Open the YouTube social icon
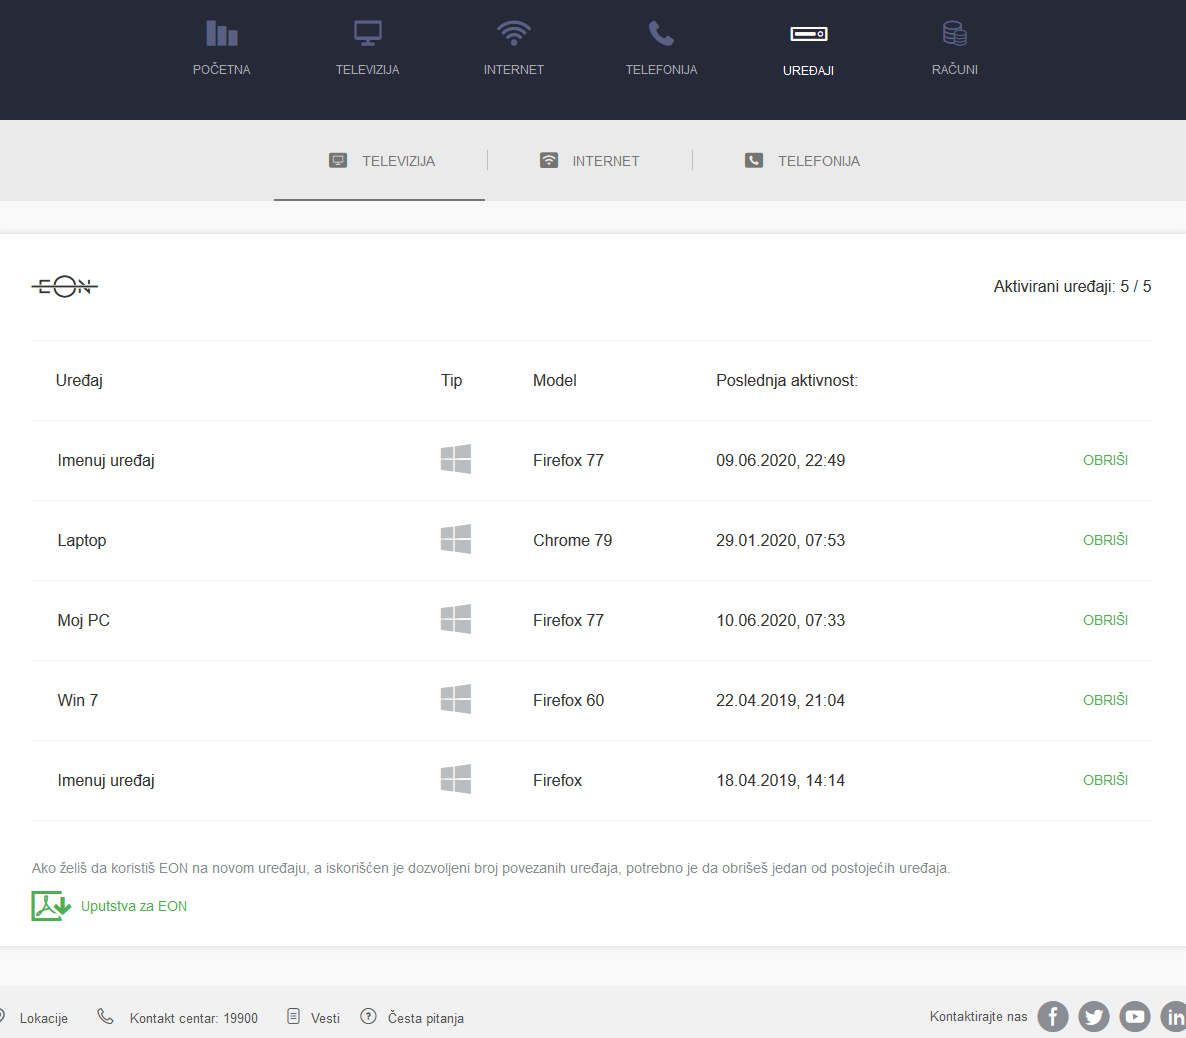This screenshot has height=1038, width=1186. (x=1135, y=1017)
